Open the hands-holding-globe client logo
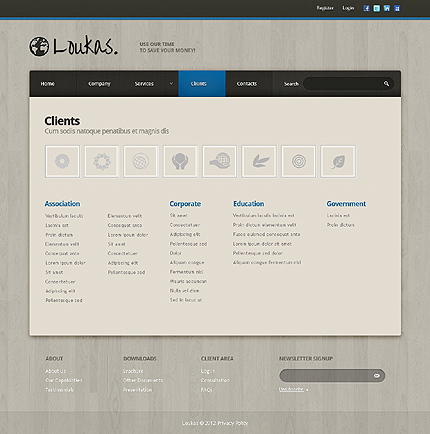Screen dimensions: 430x434 (x=180, y=161)
